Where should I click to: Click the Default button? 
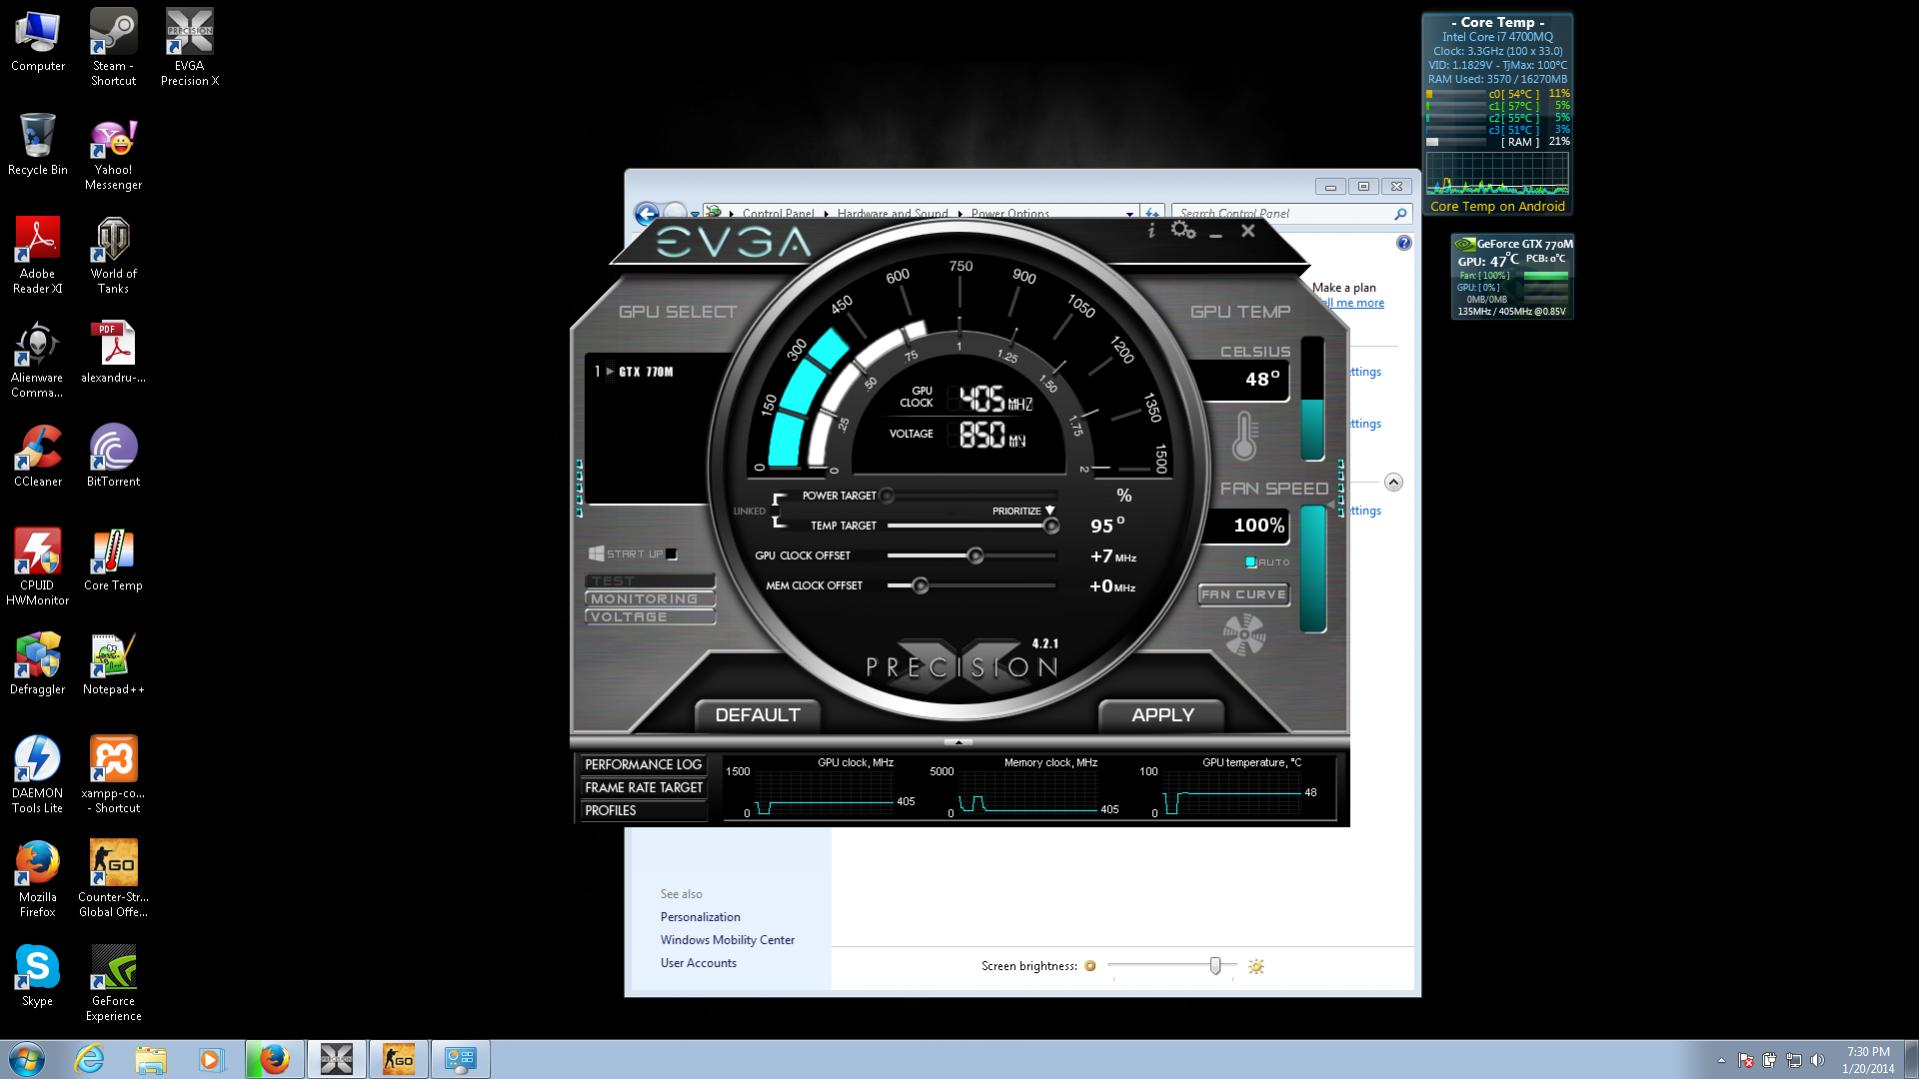coord(757,715)
